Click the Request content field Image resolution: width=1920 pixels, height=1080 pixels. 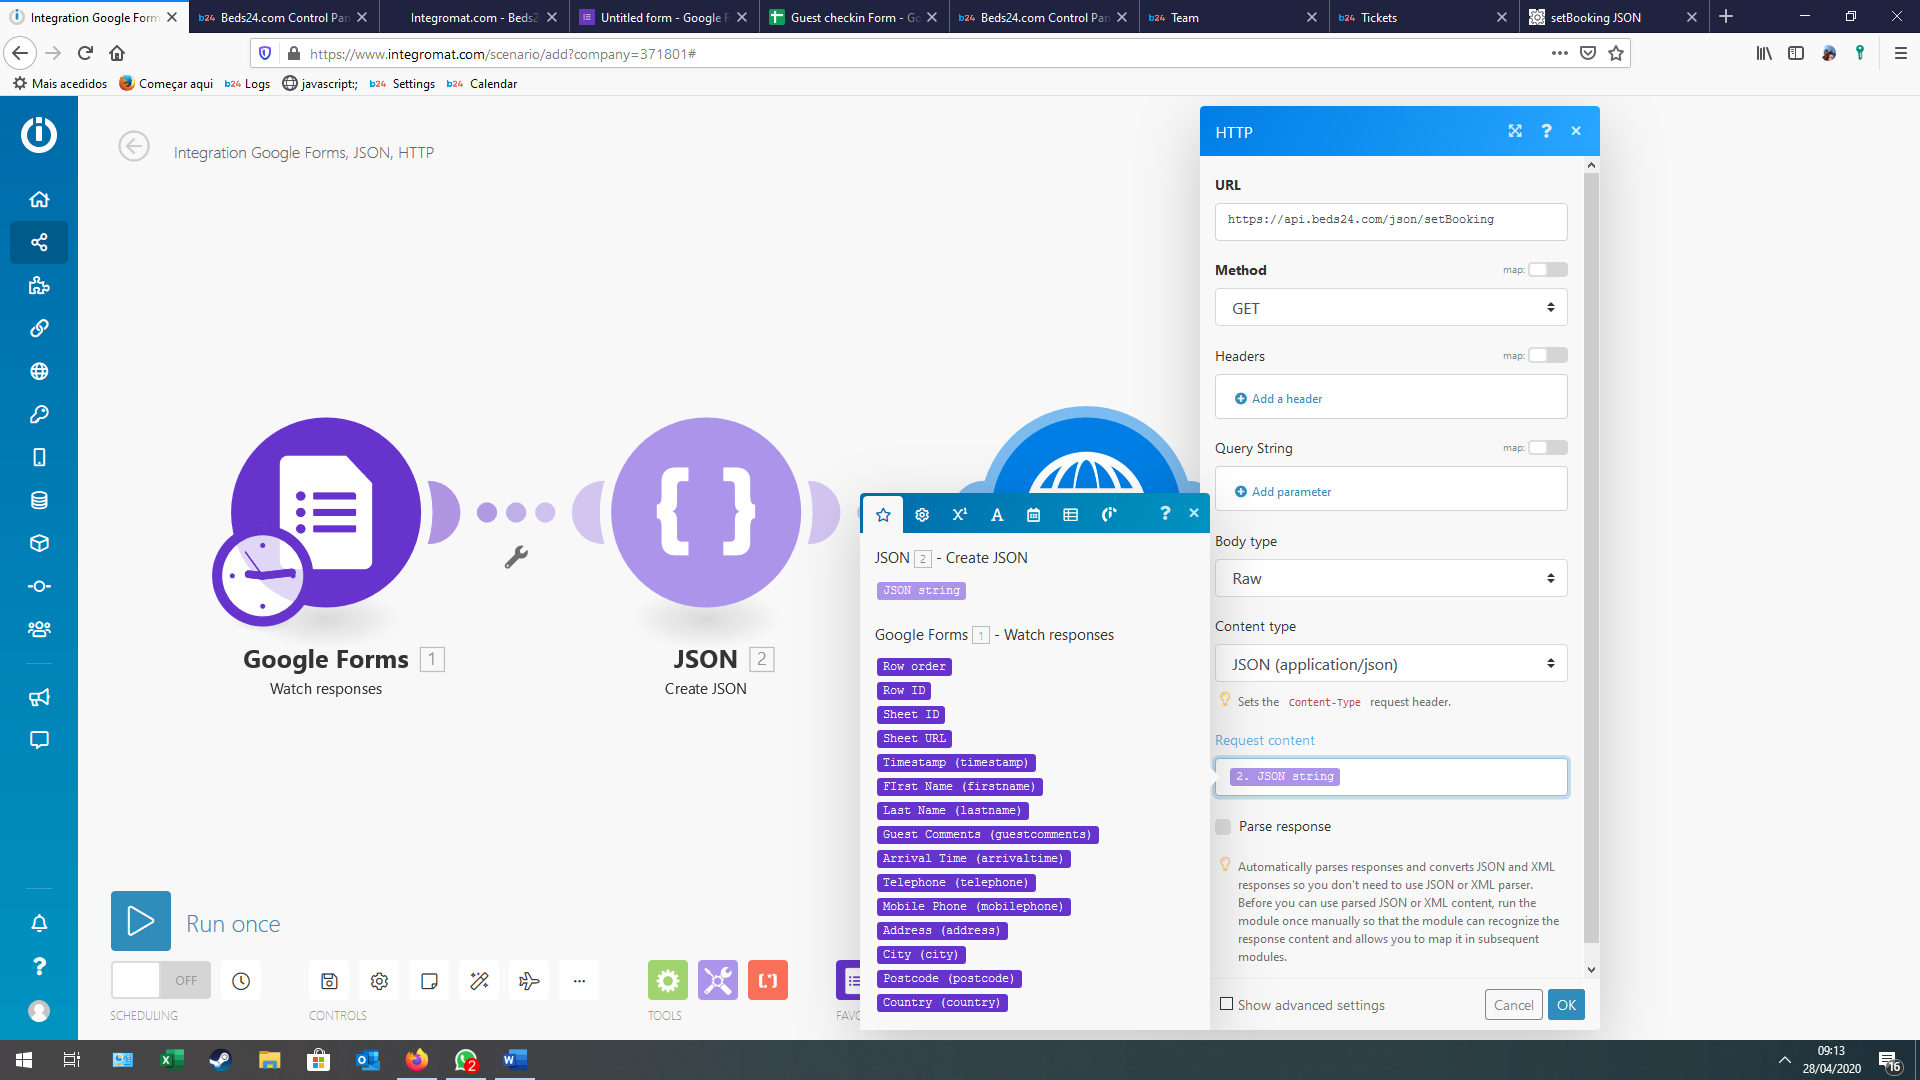coord(1391,777)
